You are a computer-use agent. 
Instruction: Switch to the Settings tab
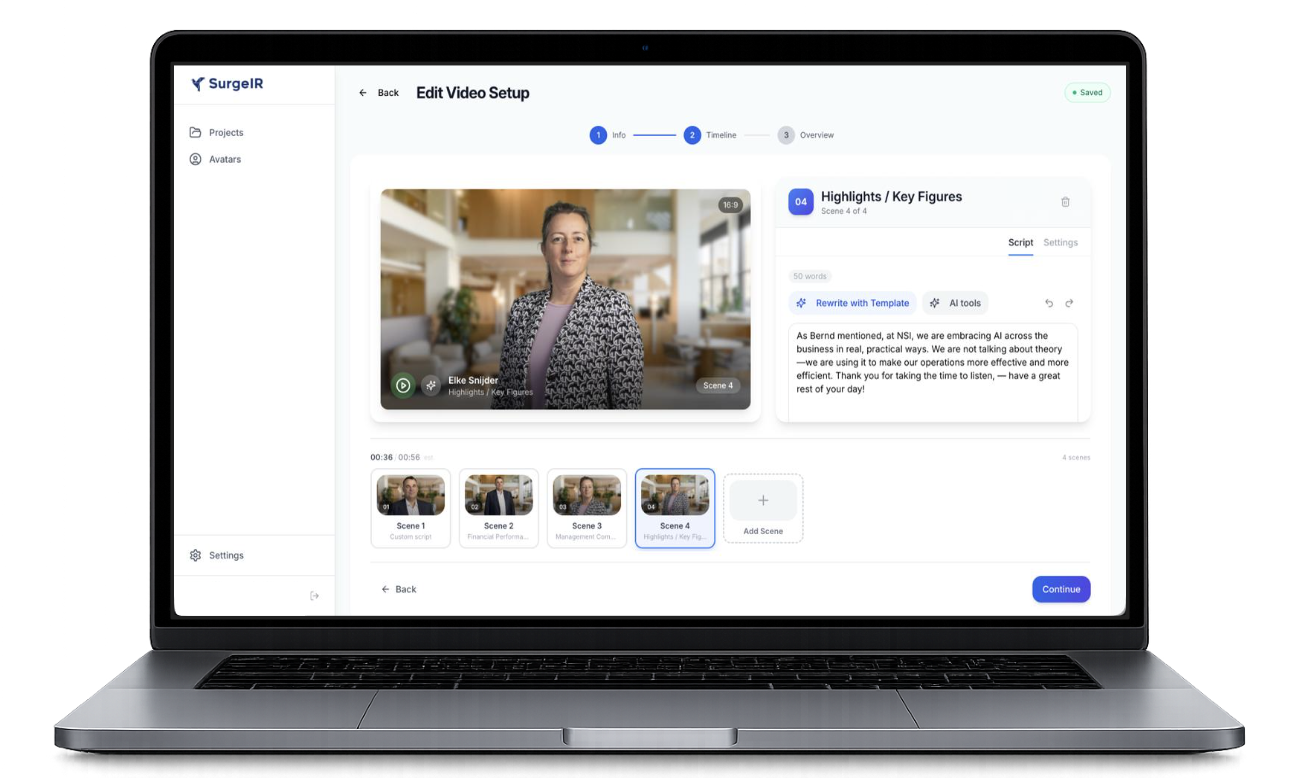point(1060,242)
